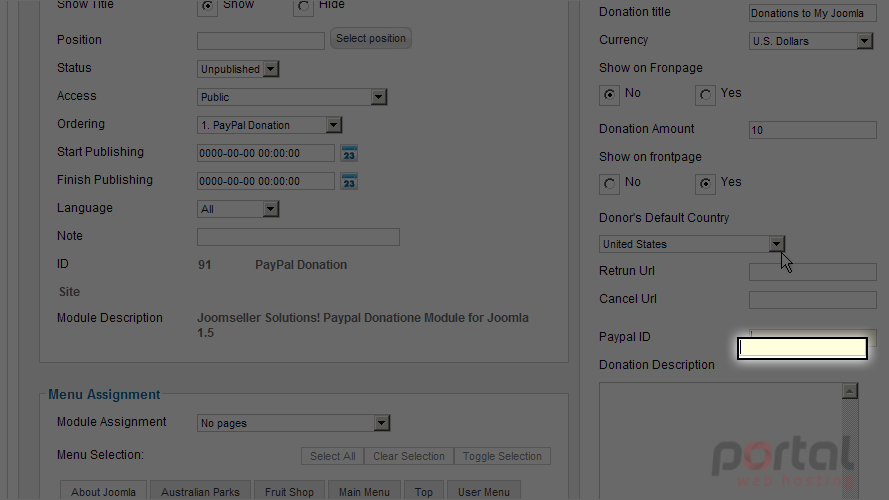Click the Toggle Selection button
This screenshot has height=500, width=889.
[502, 456]
